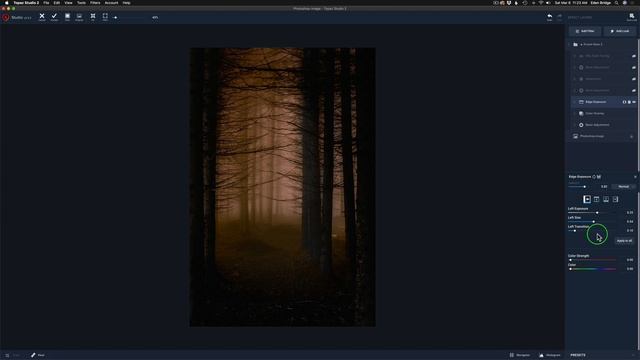
Task: Click the reset icon beside Edge Exposure title
Action: [x=594, y=177]
